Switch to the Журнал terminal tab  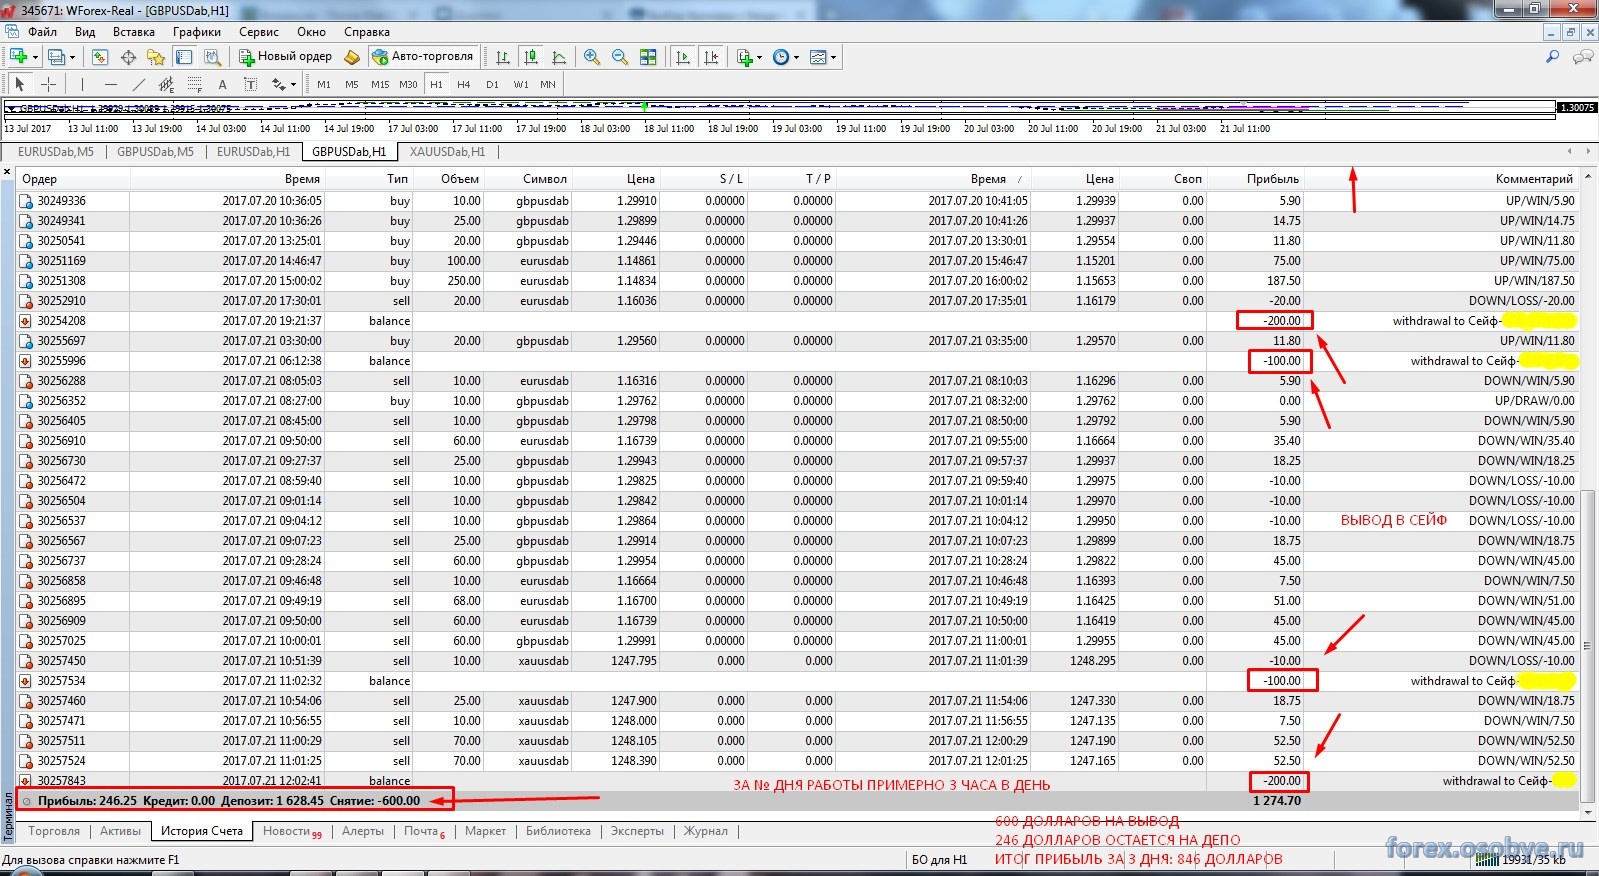click(705, 831)
